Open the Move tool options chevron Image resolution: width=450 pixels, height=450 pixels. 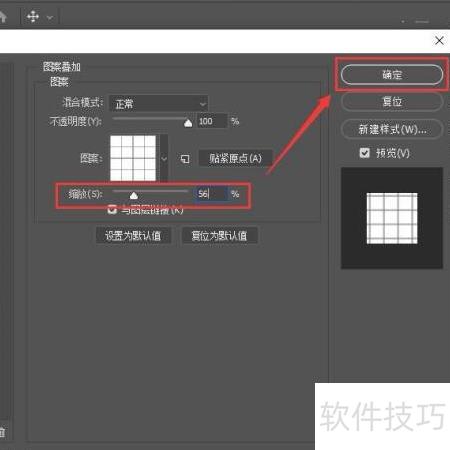[50, 17]
